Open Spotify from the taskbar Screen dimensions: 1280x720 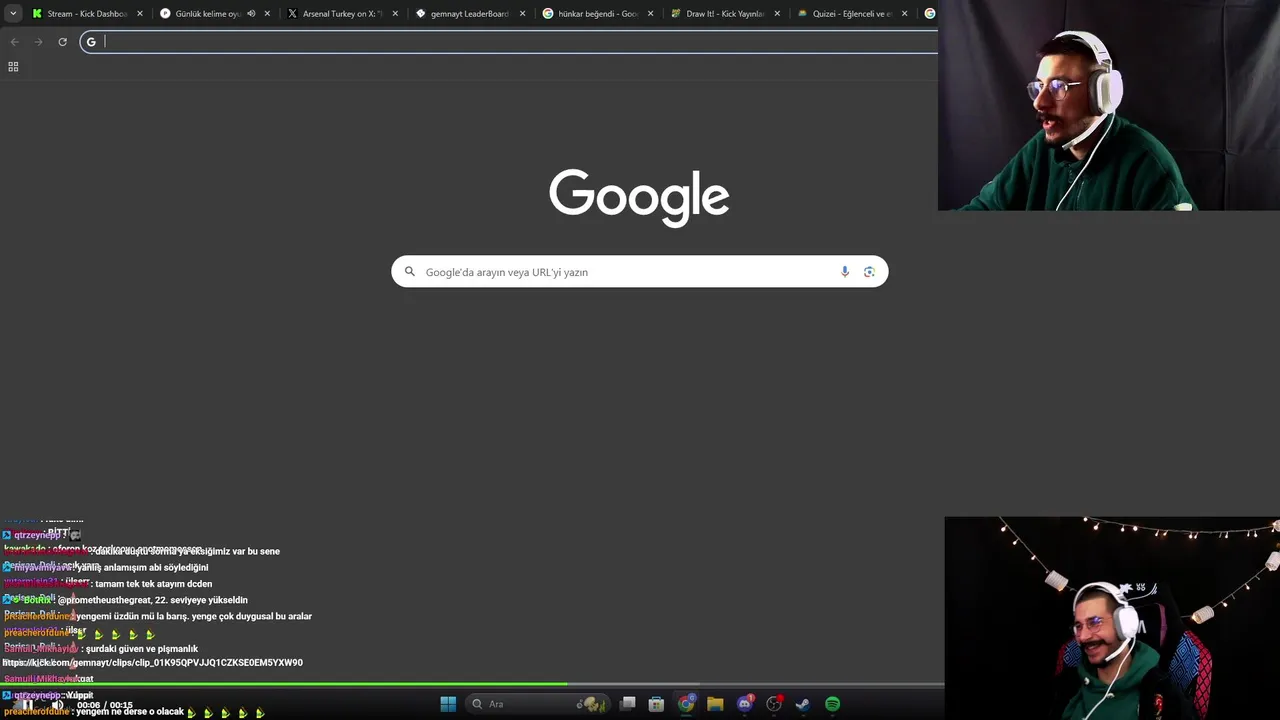click(x=832, y=704)
